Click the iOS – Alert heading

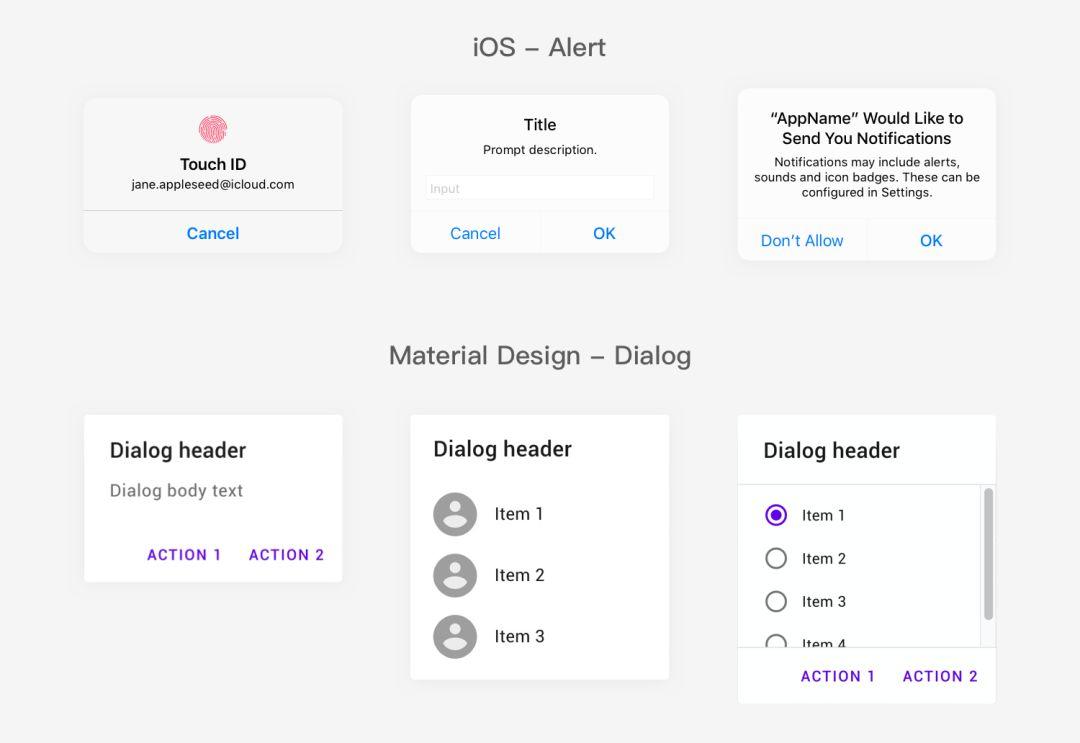coord(539,48)
